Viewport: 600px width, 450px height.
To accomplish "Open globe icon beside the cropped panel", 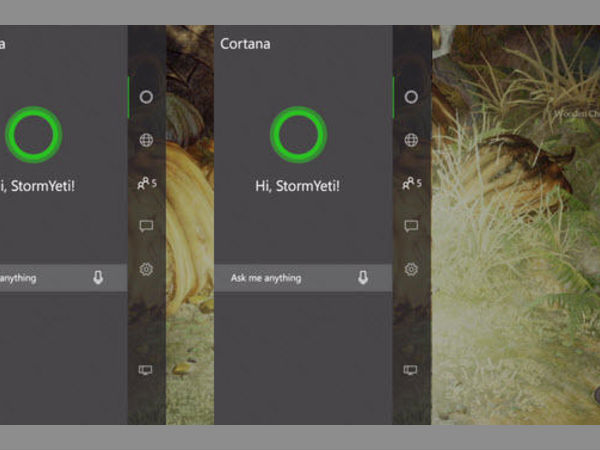I will tap(146, 140).
